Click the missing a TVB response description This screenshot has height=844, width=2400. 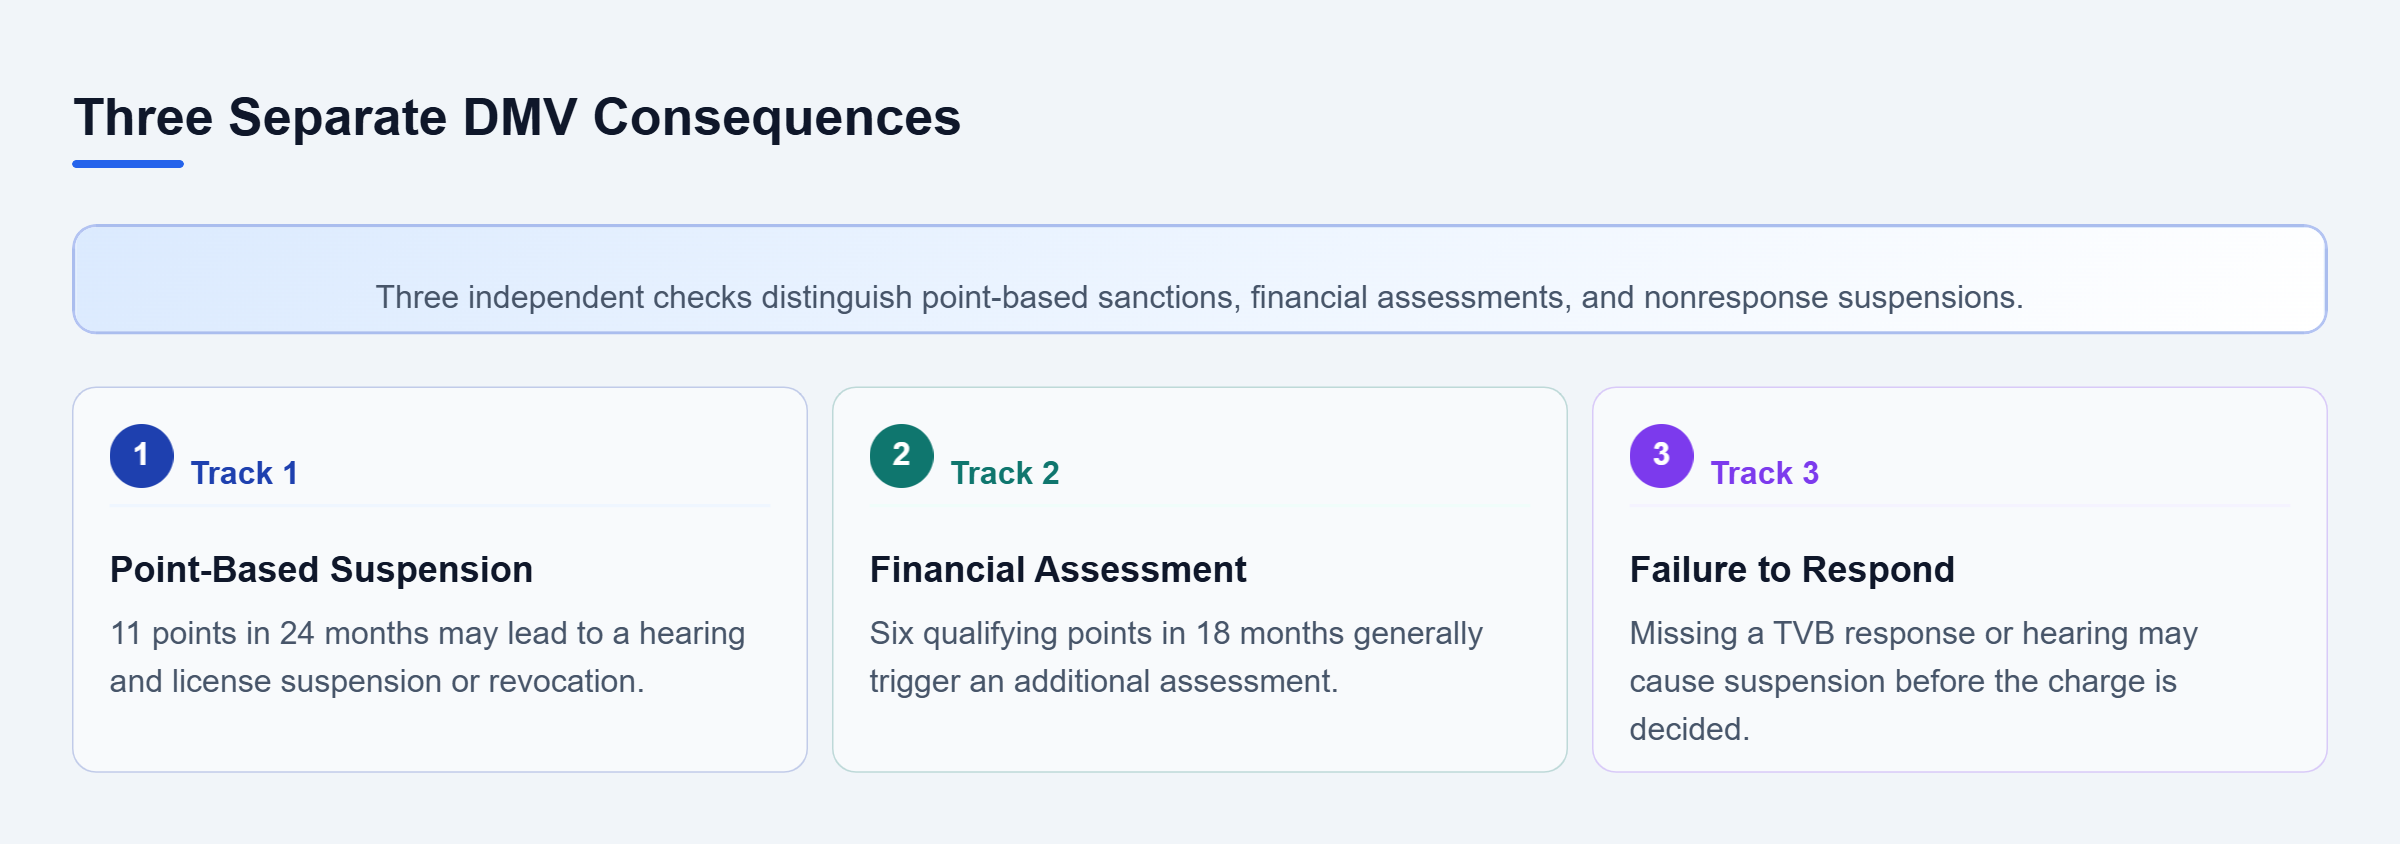point(1914,681)
